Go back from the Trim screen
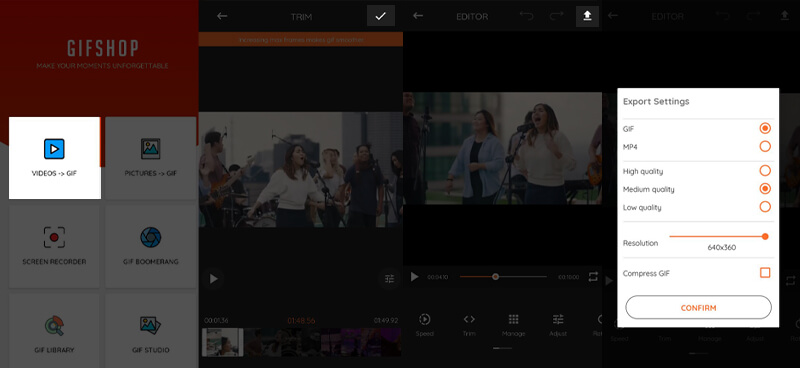The height and width of the screenshot is (368, 800). coord(221,16)
